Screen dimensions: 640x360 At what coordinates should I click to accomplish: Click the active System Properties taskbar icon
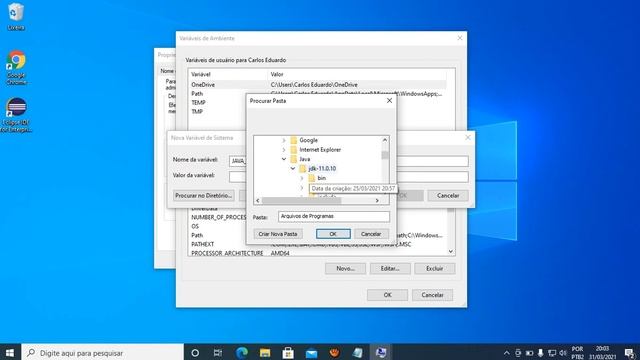[x=381, y=353]
